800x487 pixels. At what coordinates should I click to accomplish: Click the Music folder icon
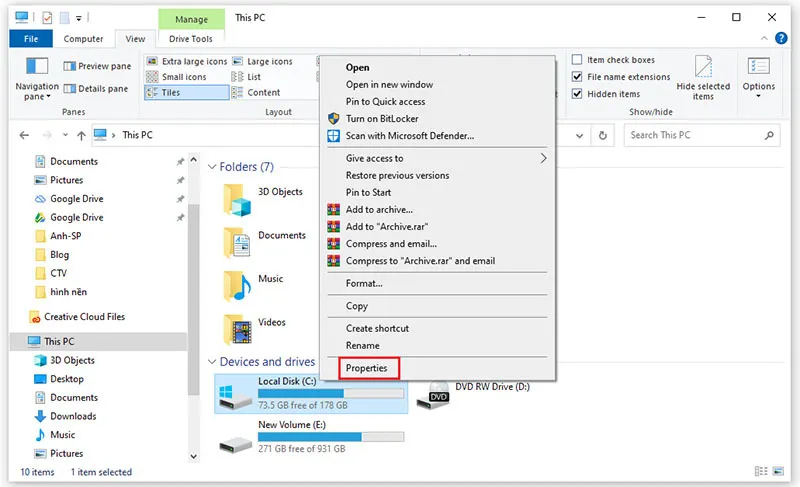pyautogui.click(x=237, y=285)
